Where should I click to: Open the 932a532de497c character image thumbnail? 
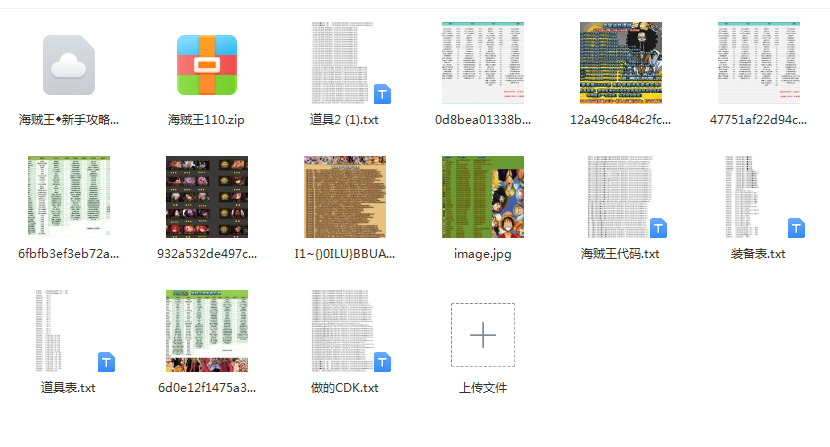click(x=207, y=196)
